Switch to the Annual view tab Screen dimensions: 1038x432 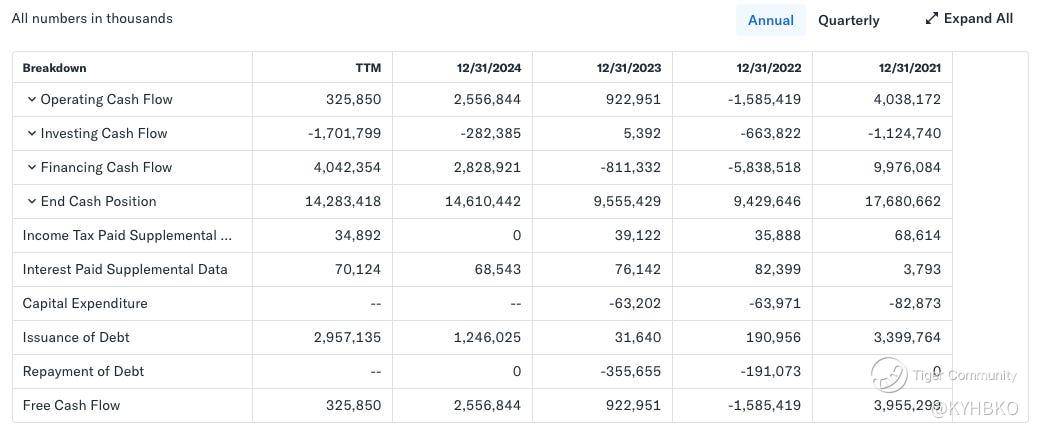coord(770,20)
